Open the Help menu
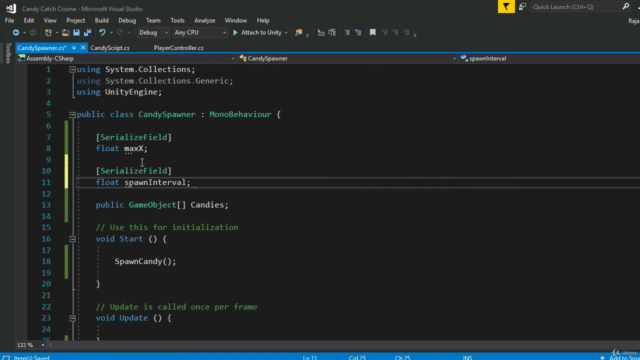This screenshot has width=640, height=360. point(263,20)
